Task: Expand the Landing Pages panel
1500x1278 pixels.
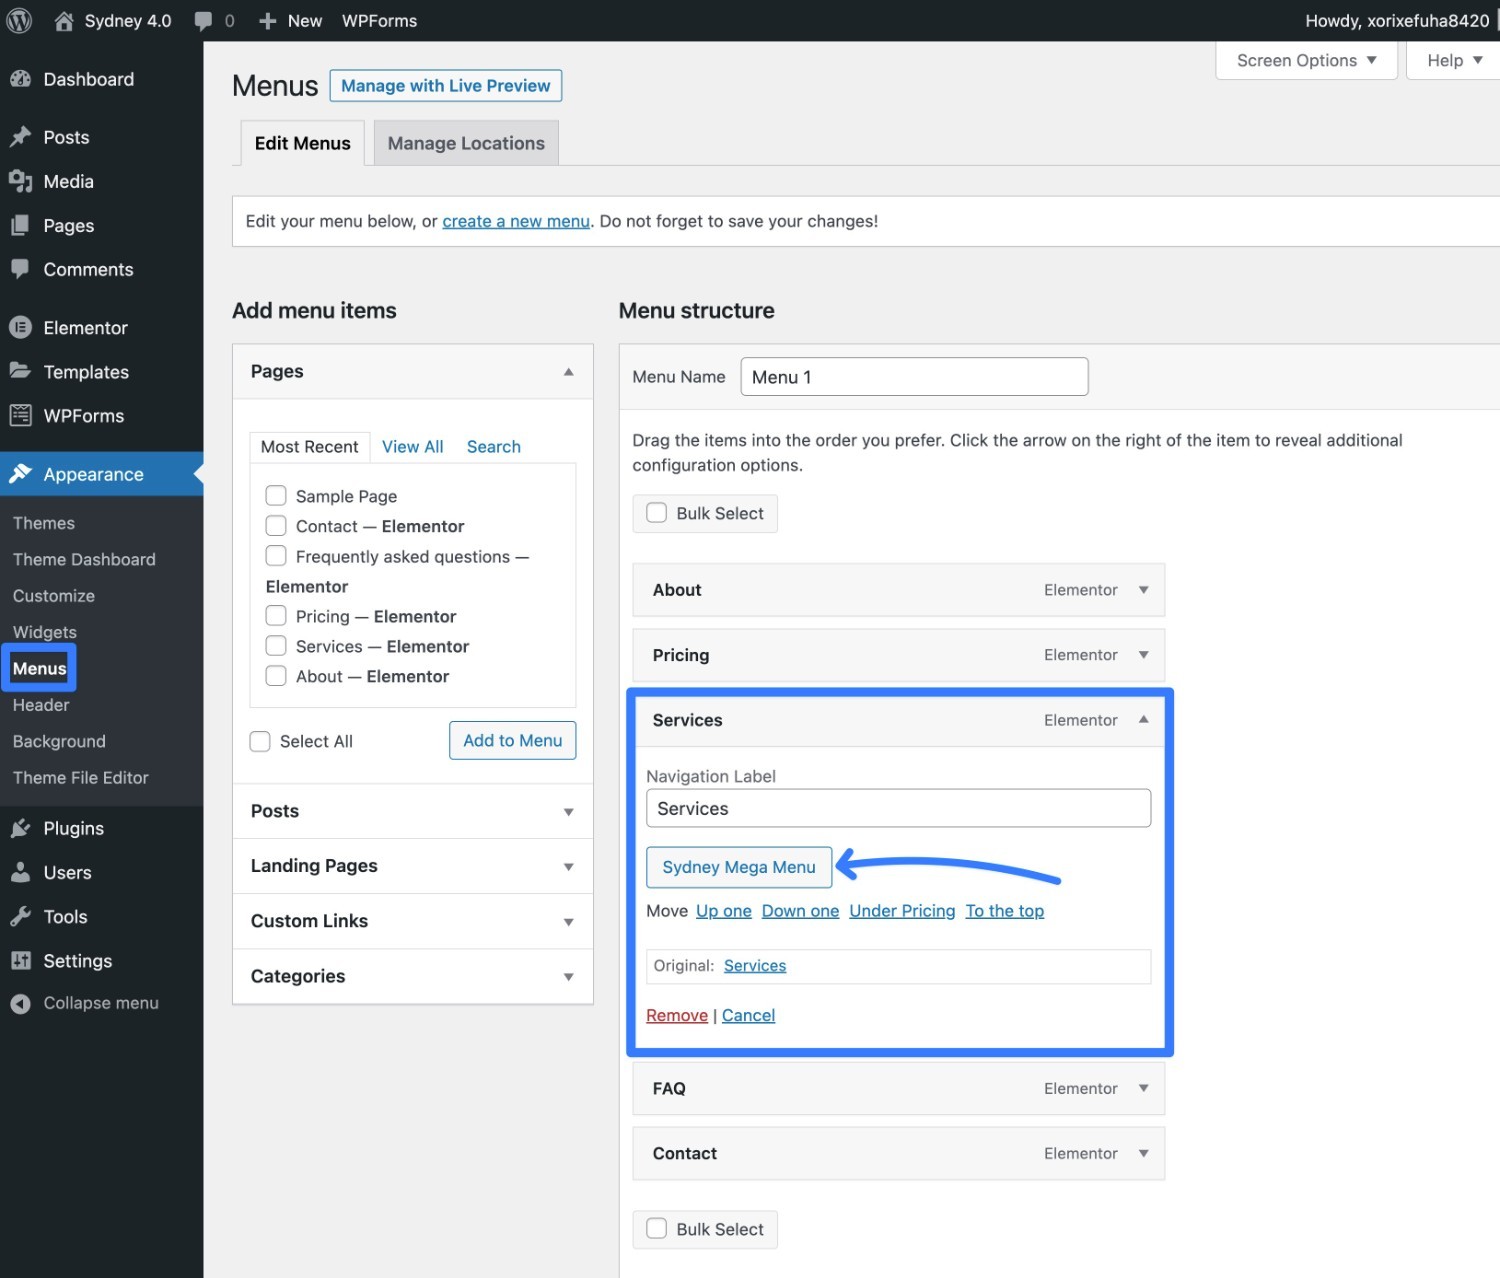Action: [x=412, y=866]
